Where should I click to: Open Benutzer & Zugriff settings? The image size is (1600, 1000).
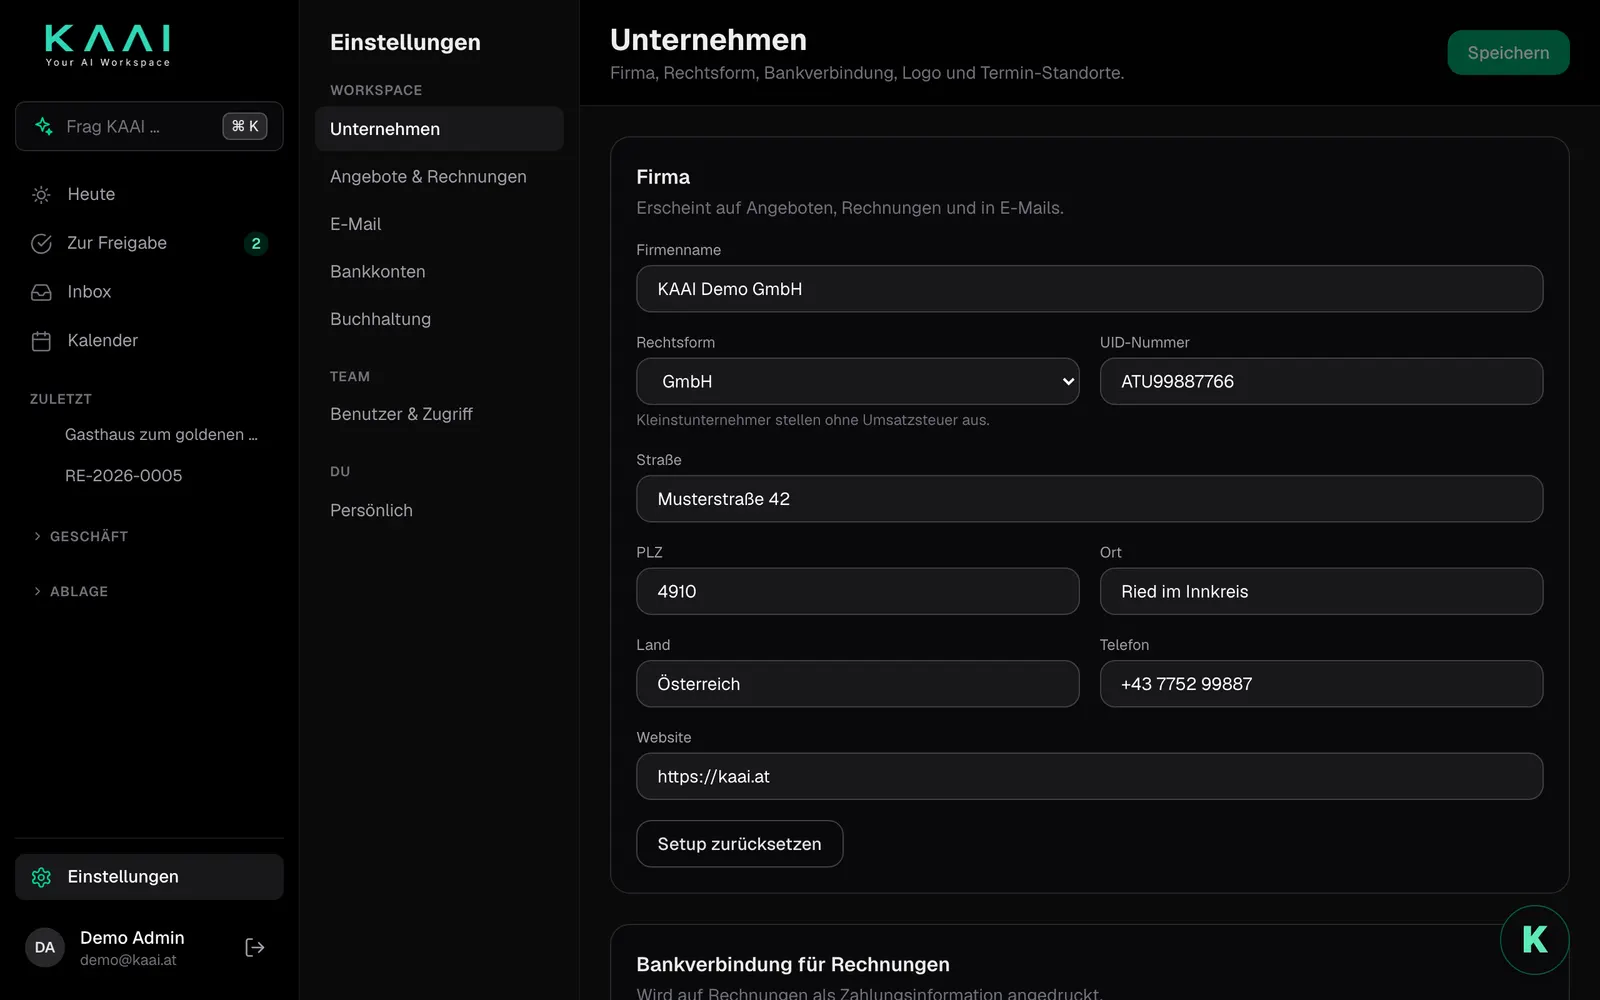(x=439, y=414)
